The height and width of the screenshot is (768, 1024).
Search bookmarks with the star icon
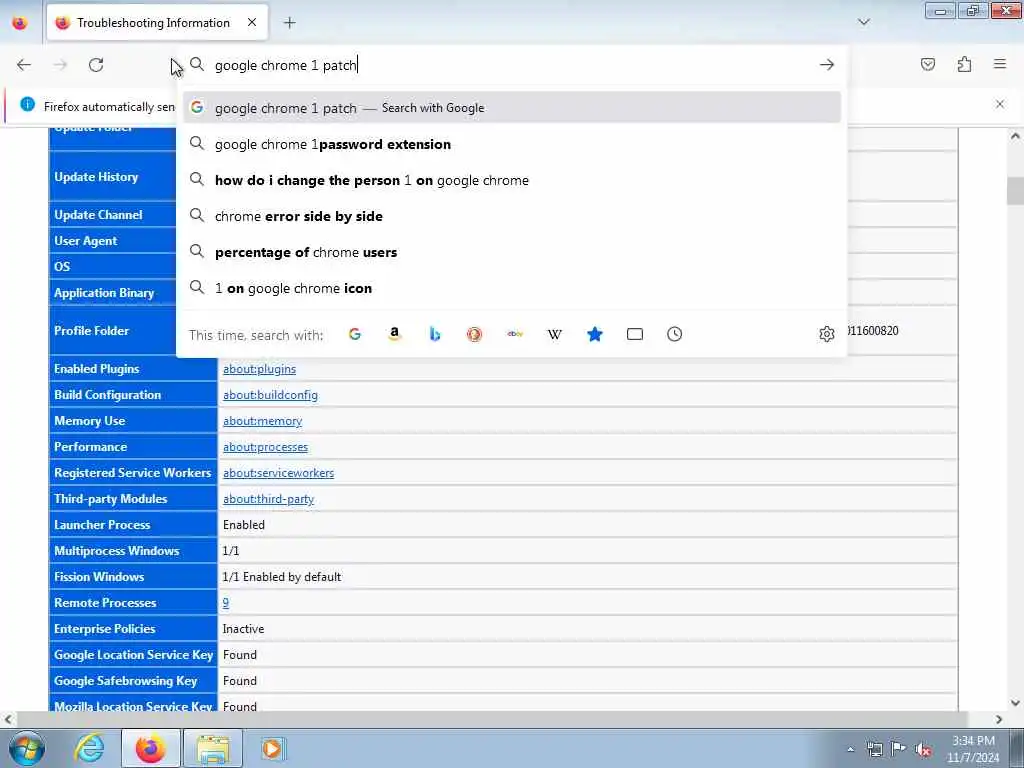click(594, 334)
